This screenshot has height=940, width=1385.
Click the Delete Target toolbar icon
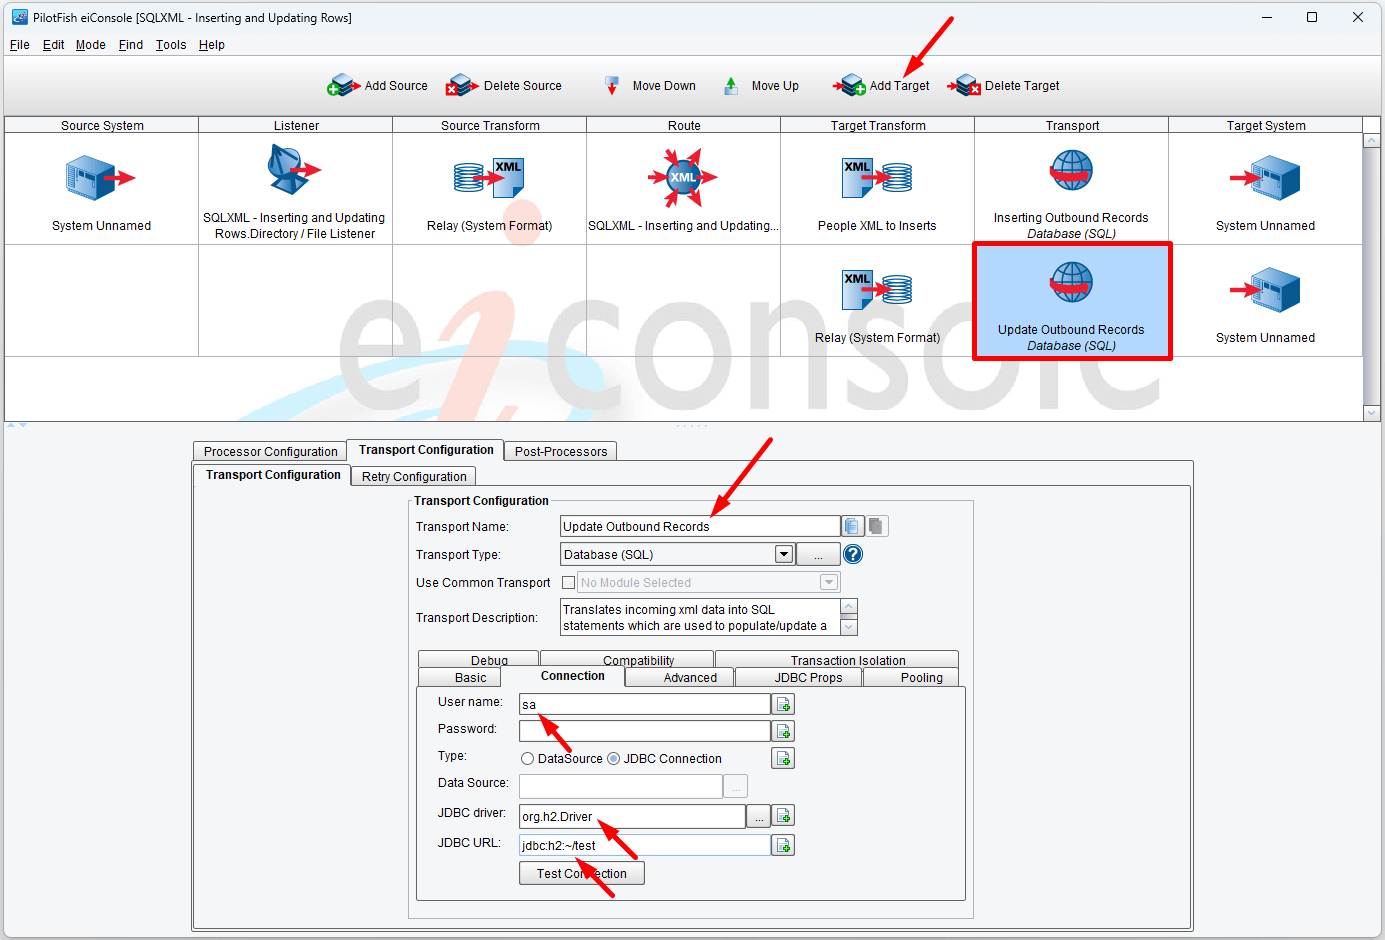pyautogui.click(x=965, y=86)
